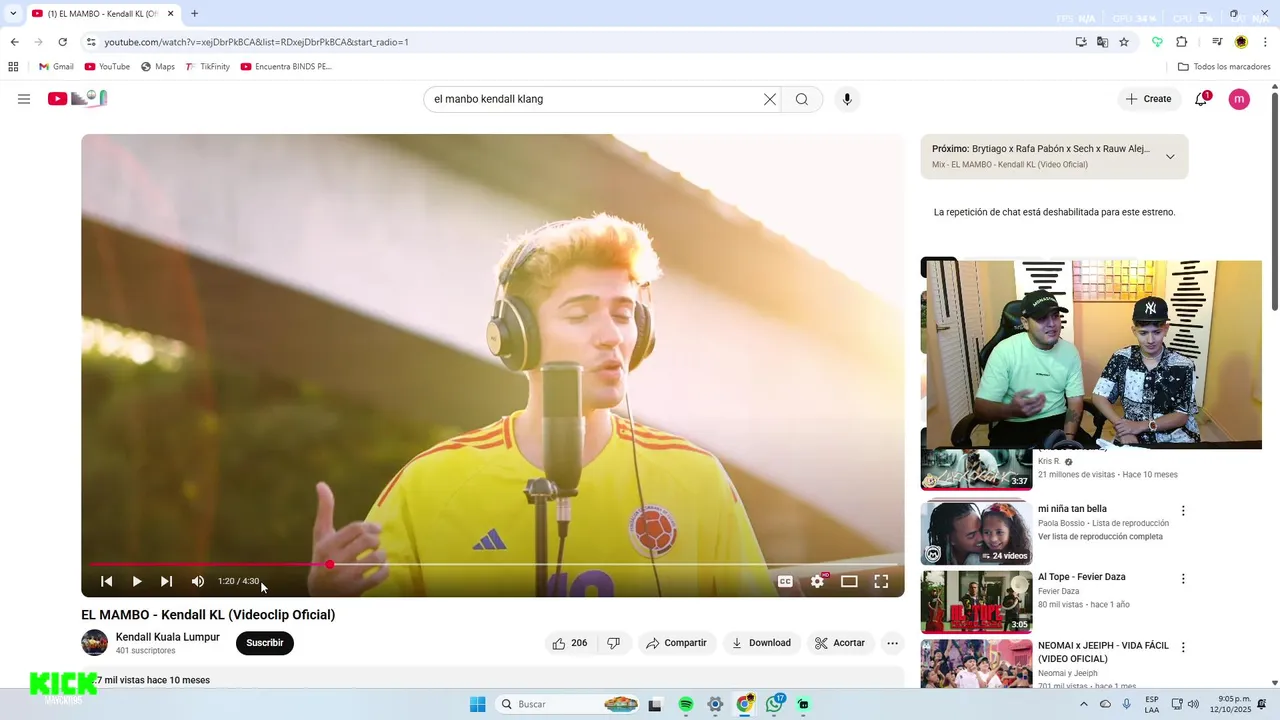Open the YouTube guide hamburger menu

[24, 99]
